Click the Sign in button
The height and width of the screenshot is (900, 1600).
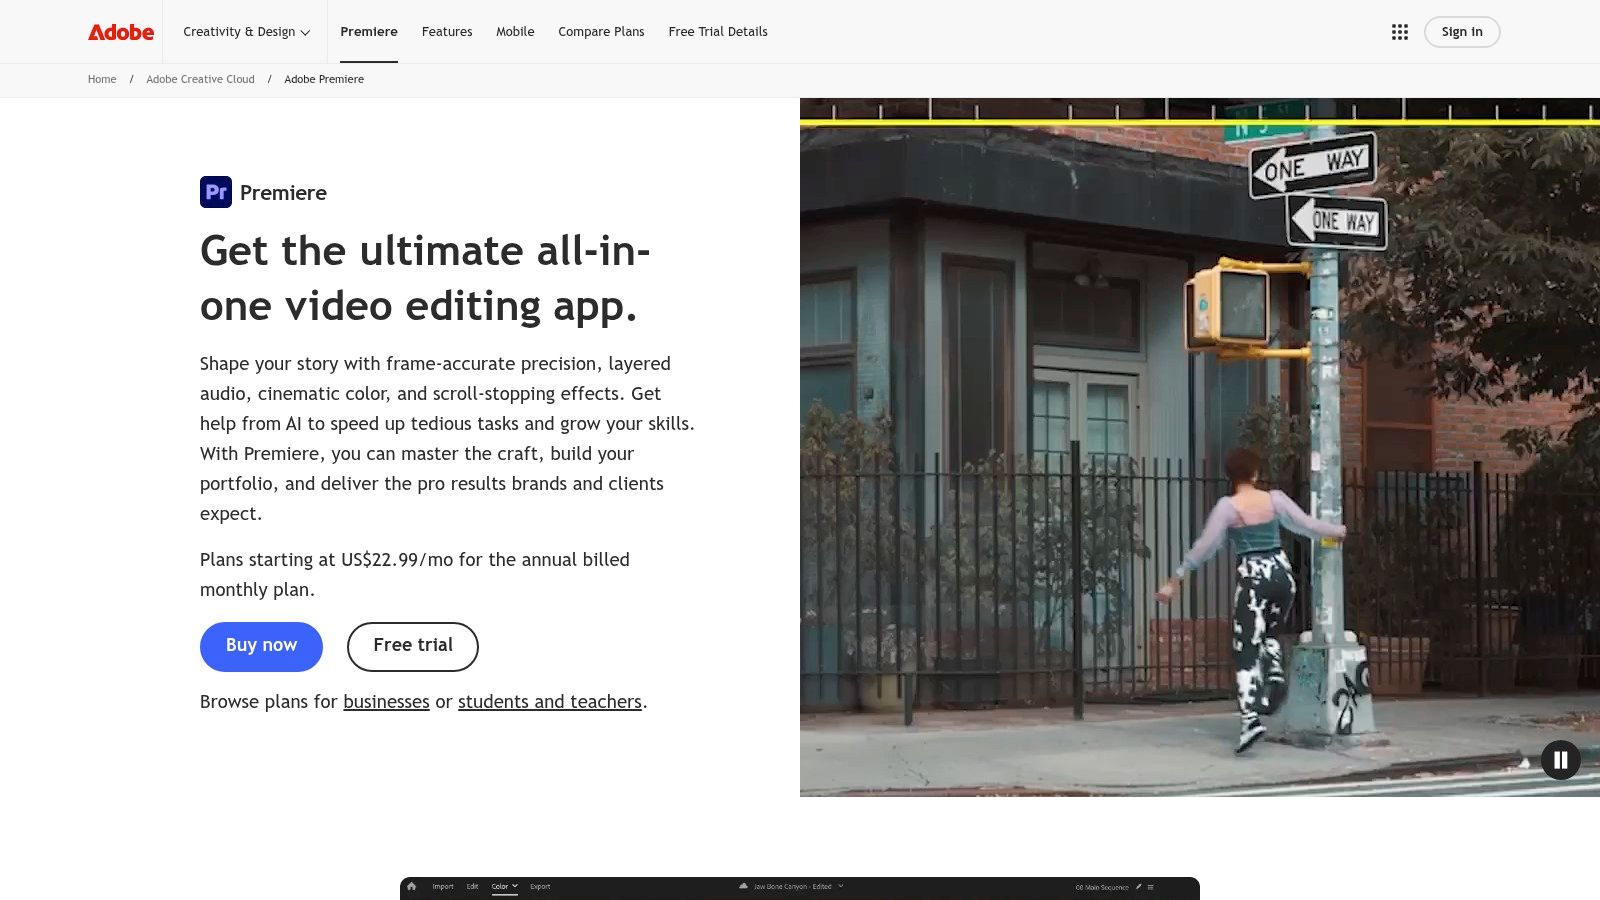tap(1462, 32)
